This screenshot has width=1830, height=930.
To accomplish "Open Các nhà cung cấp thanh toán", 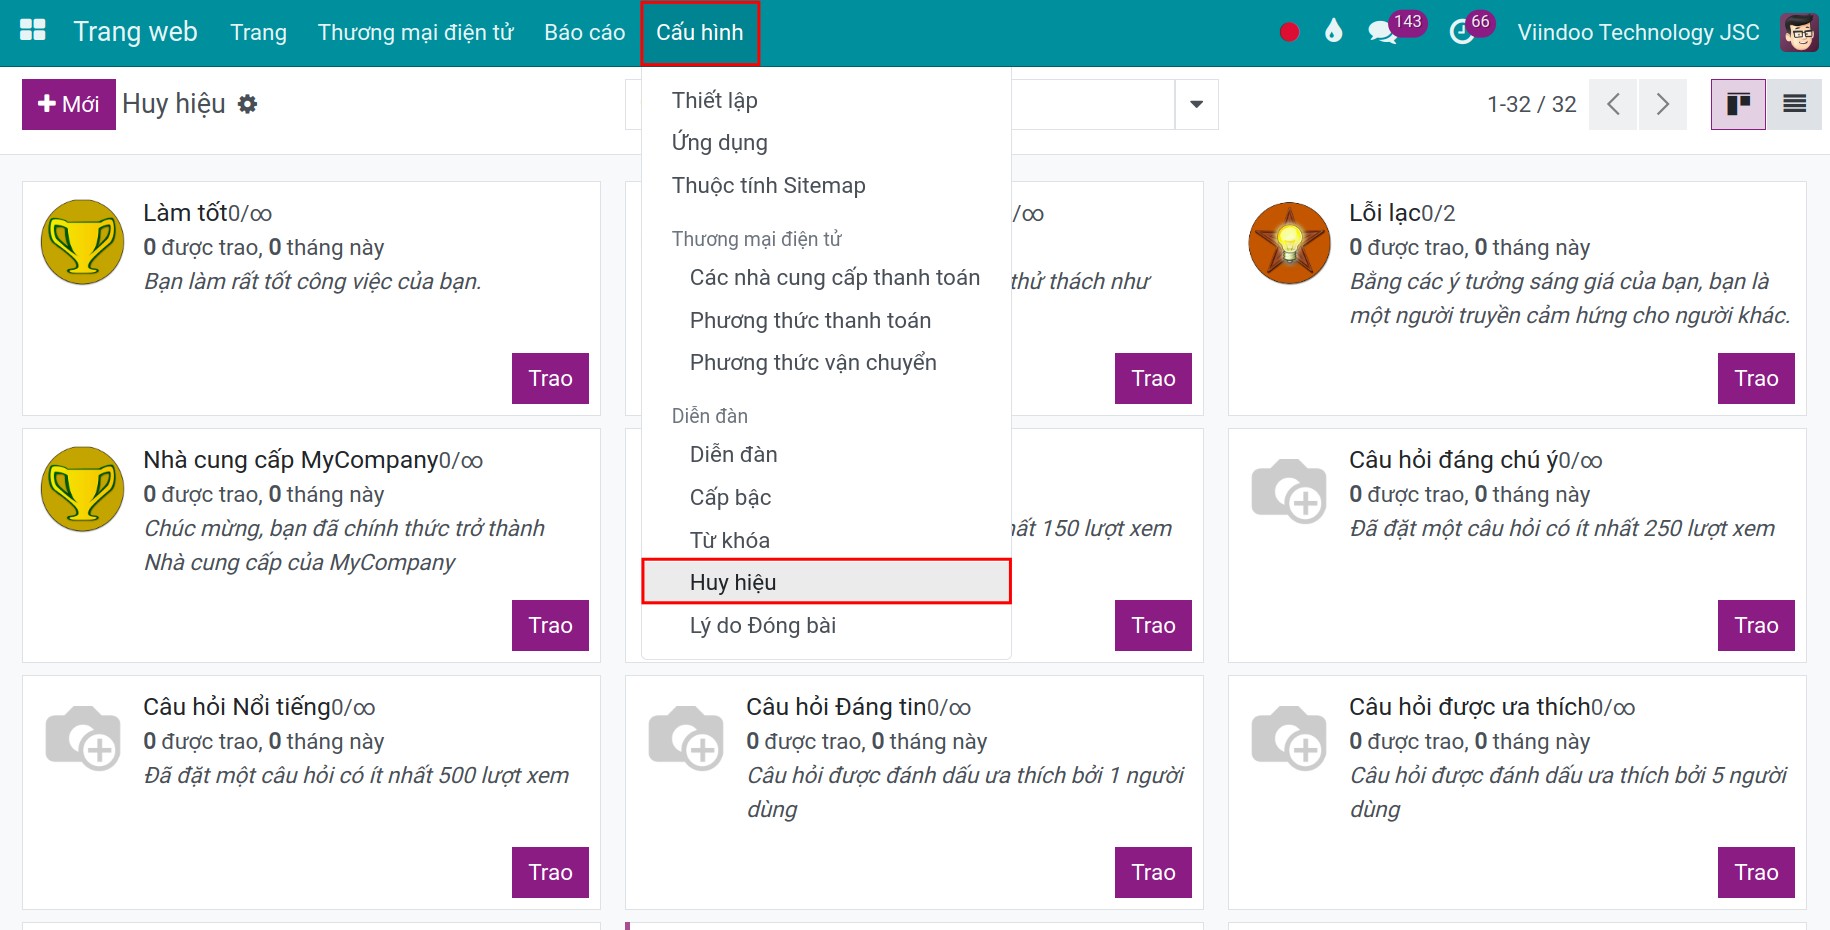I will 826,278.
